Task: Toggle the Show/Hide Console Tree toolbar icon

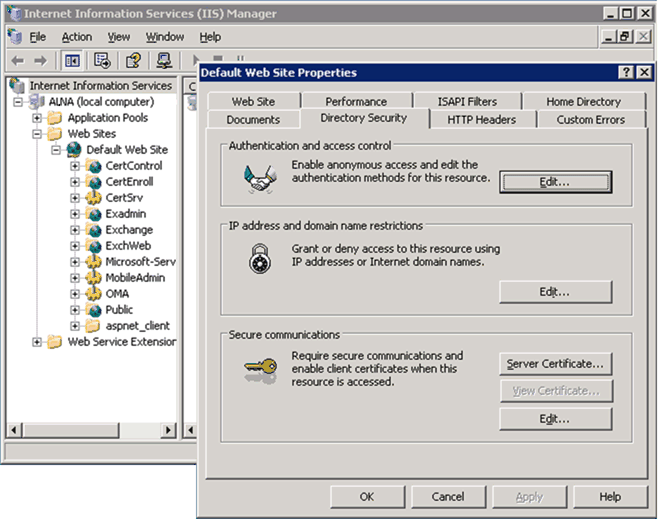Action: click(x=72, y=61)
